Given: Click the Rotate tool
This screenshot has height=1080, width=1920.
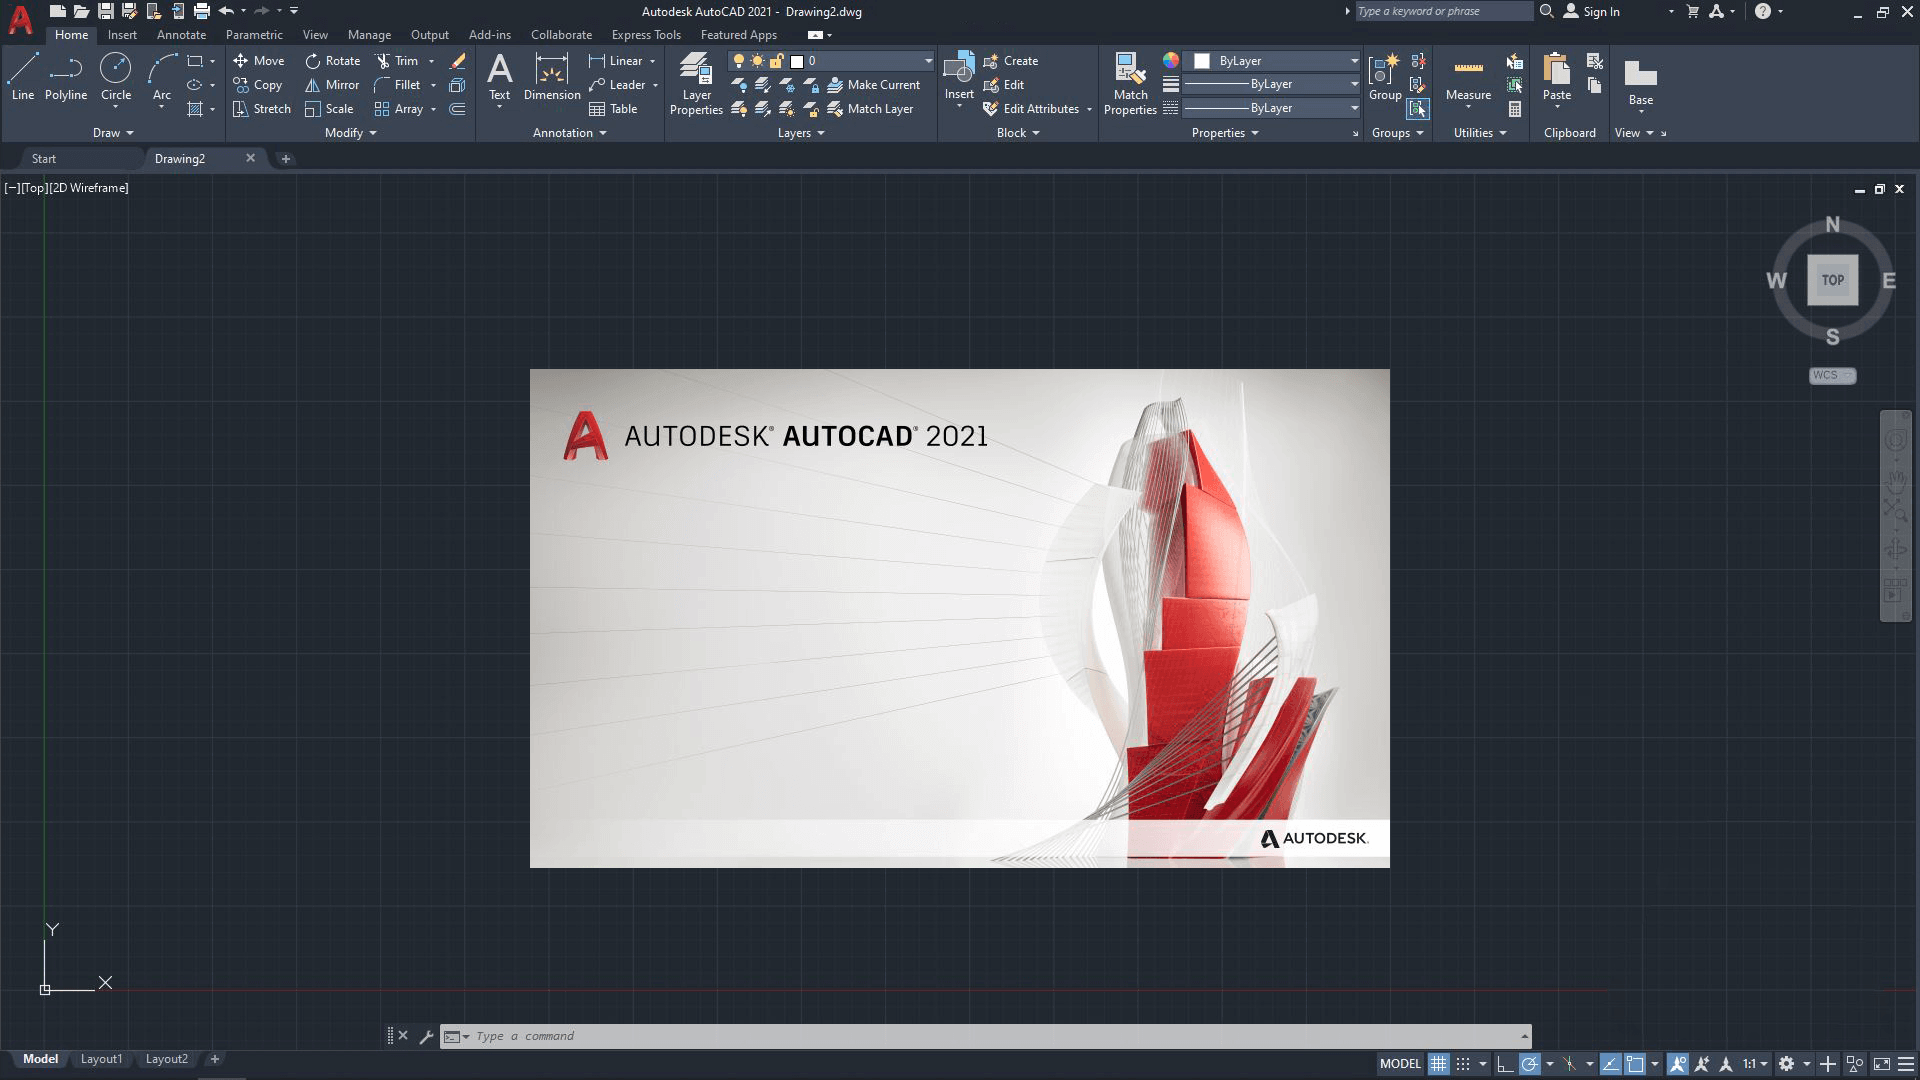Looking at the screenshot, I should [x=333, y=61].
